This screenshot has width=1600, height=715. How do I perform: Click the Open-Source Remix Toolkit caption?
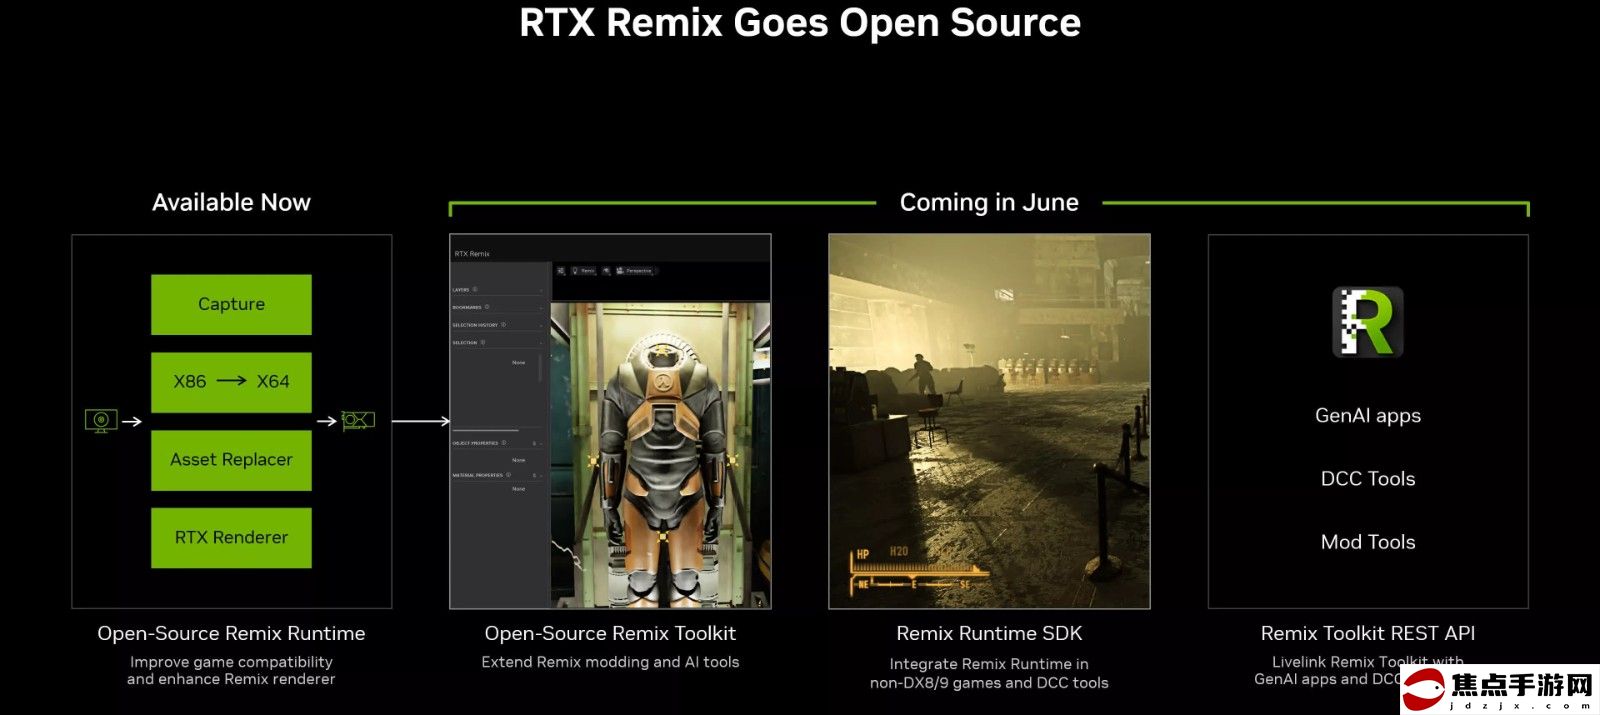point(610,633)
